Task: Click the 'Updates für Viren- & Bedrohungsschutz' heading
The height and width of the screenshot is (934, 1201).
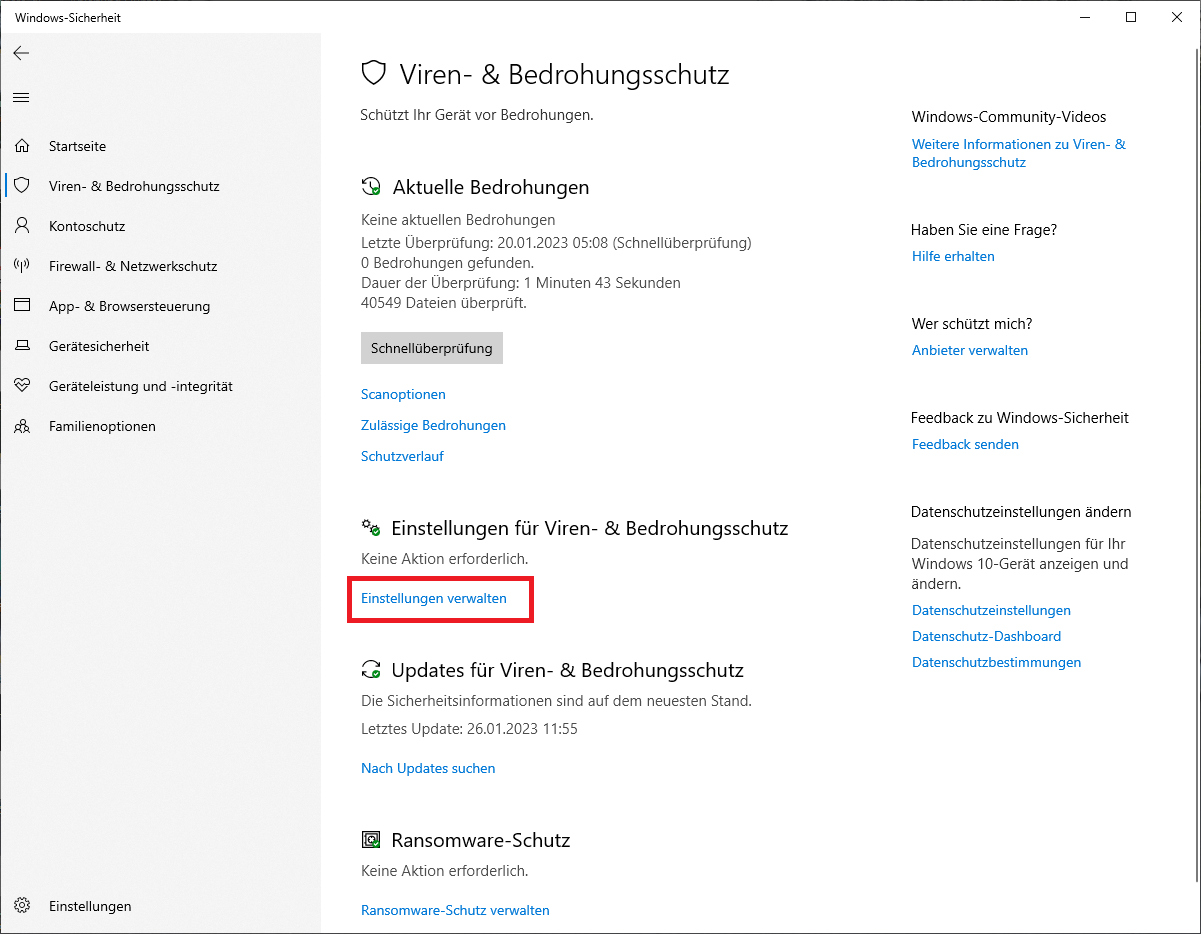Action: click(x=568, y=670)
